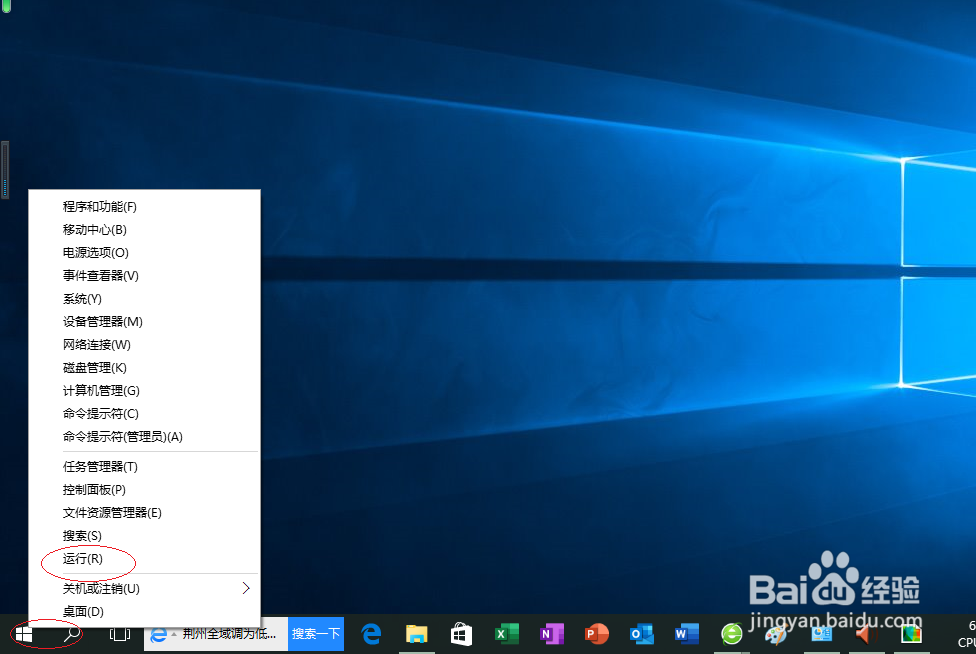Open Outlook from the taskbar

(x=641, y=634)
